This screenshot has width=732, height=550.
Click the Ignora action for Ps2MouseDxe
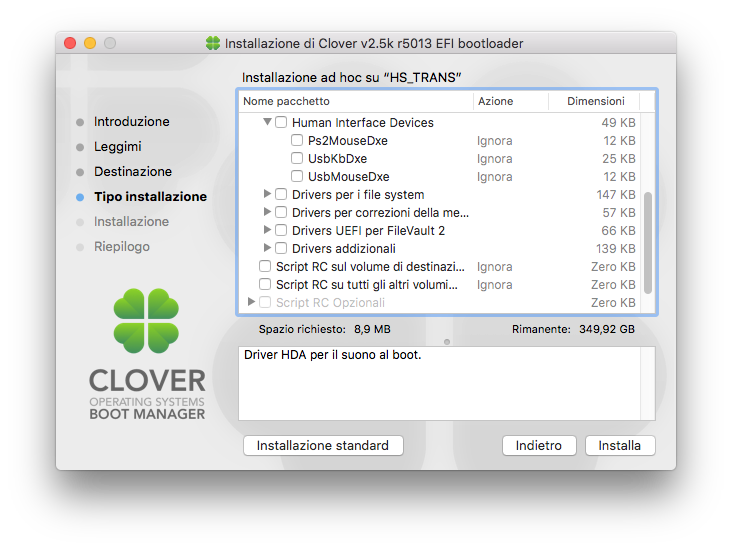(494, 141)
